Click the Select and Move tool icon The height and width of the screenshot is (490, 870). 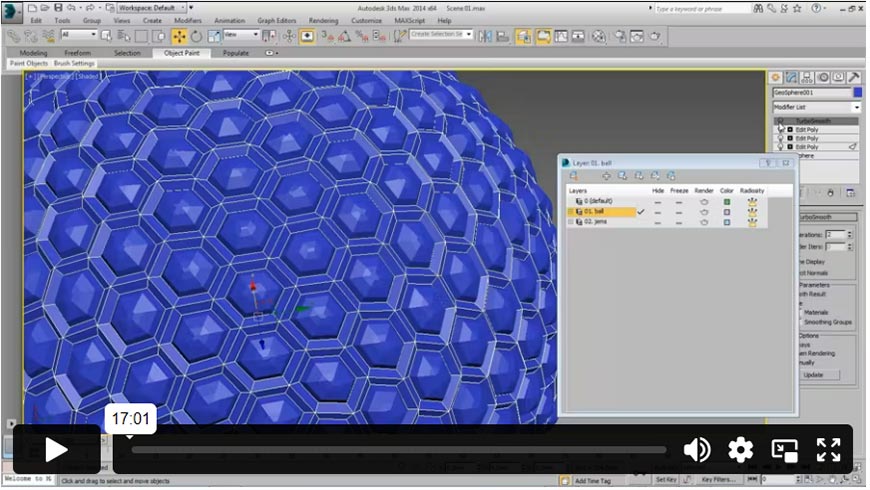[179, 36]
